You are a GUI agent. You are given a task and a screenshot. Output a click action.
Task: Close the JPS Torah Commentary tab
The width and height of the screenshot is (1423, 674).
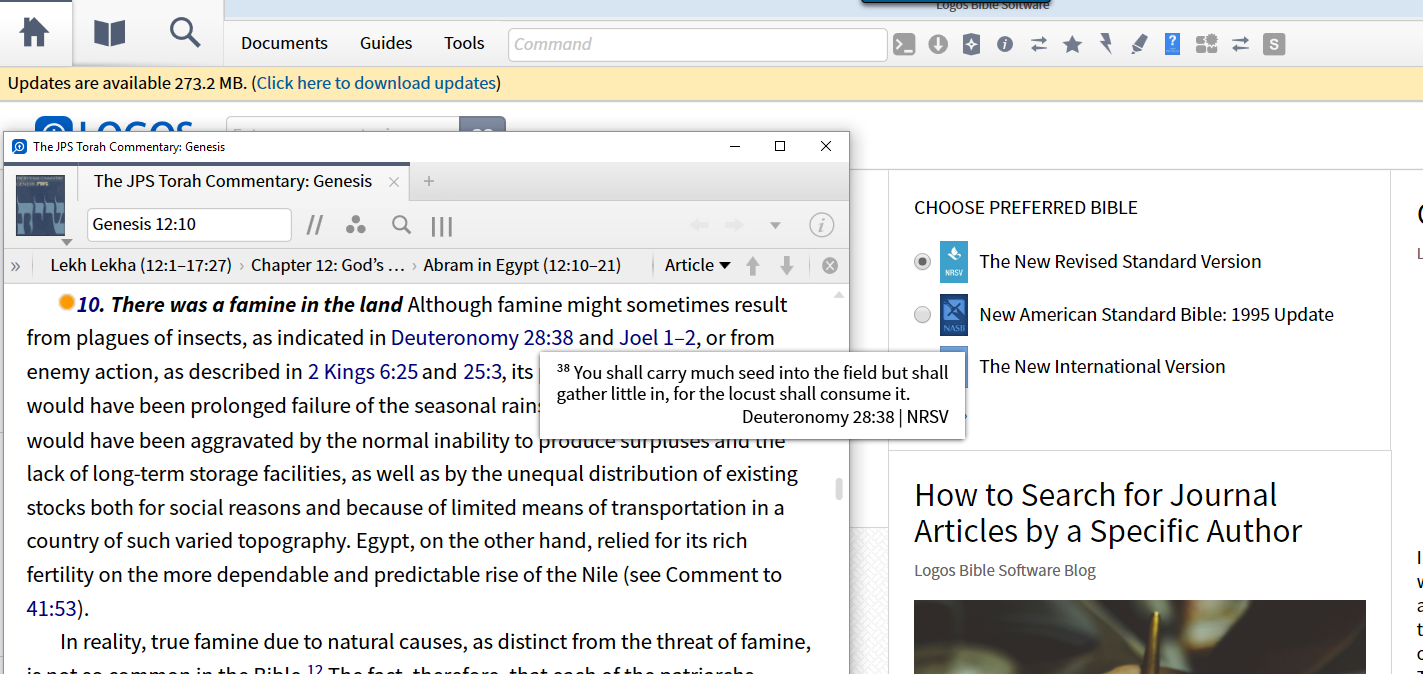pos(394,182)
